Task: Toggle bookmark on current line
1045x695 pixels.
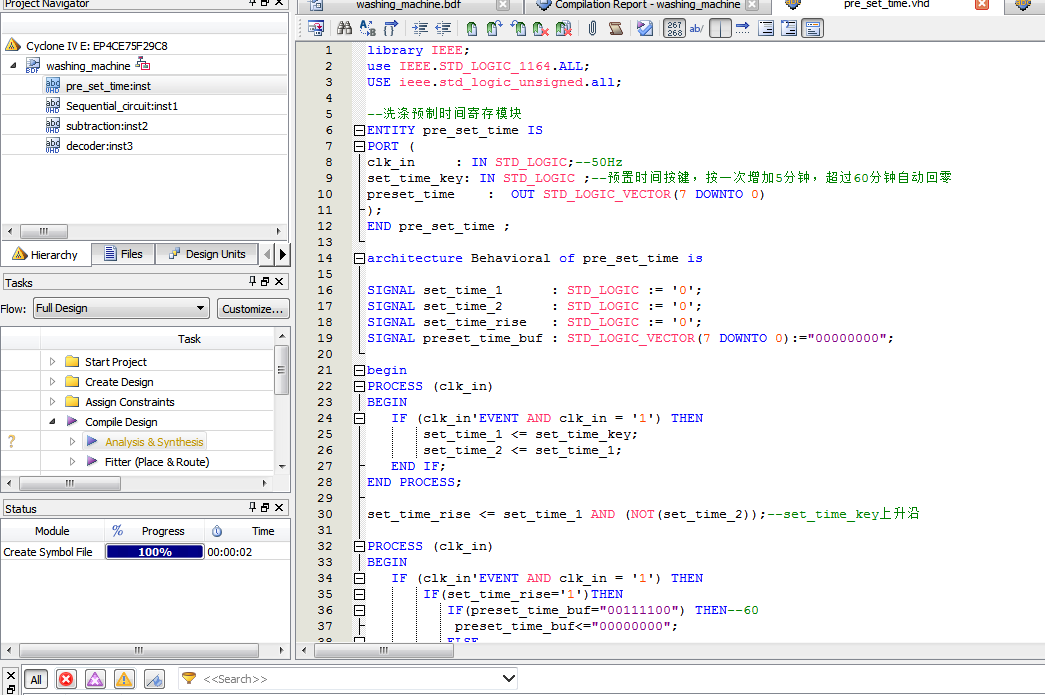Action: 472,28
